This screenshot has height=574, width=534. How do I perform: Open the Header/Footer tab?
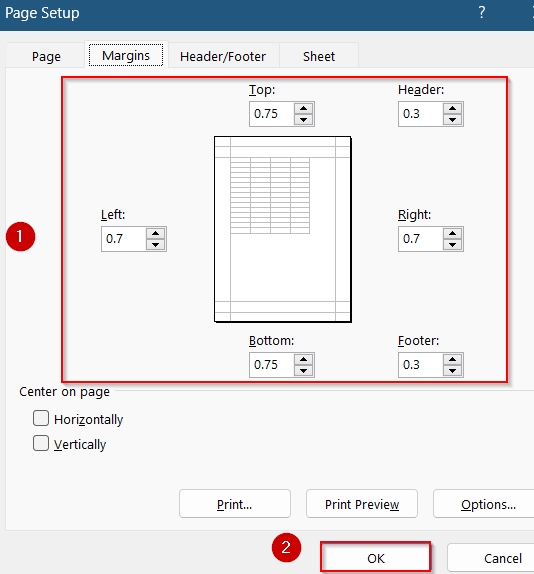223,56
